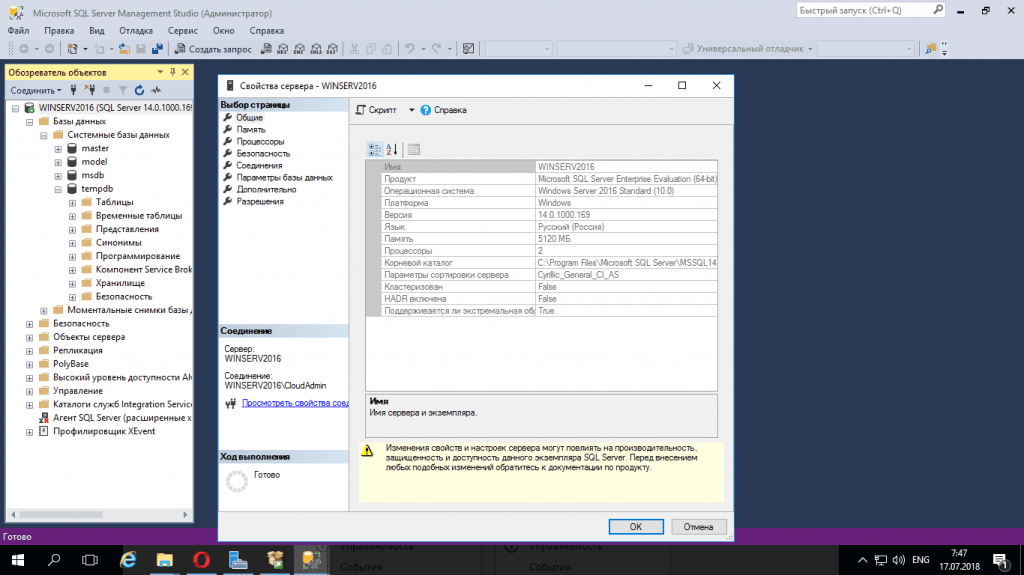The height and width of the screenshot is (575, 1024).
Task: Expand the Безопасность server-level folder
Action: 30,324
